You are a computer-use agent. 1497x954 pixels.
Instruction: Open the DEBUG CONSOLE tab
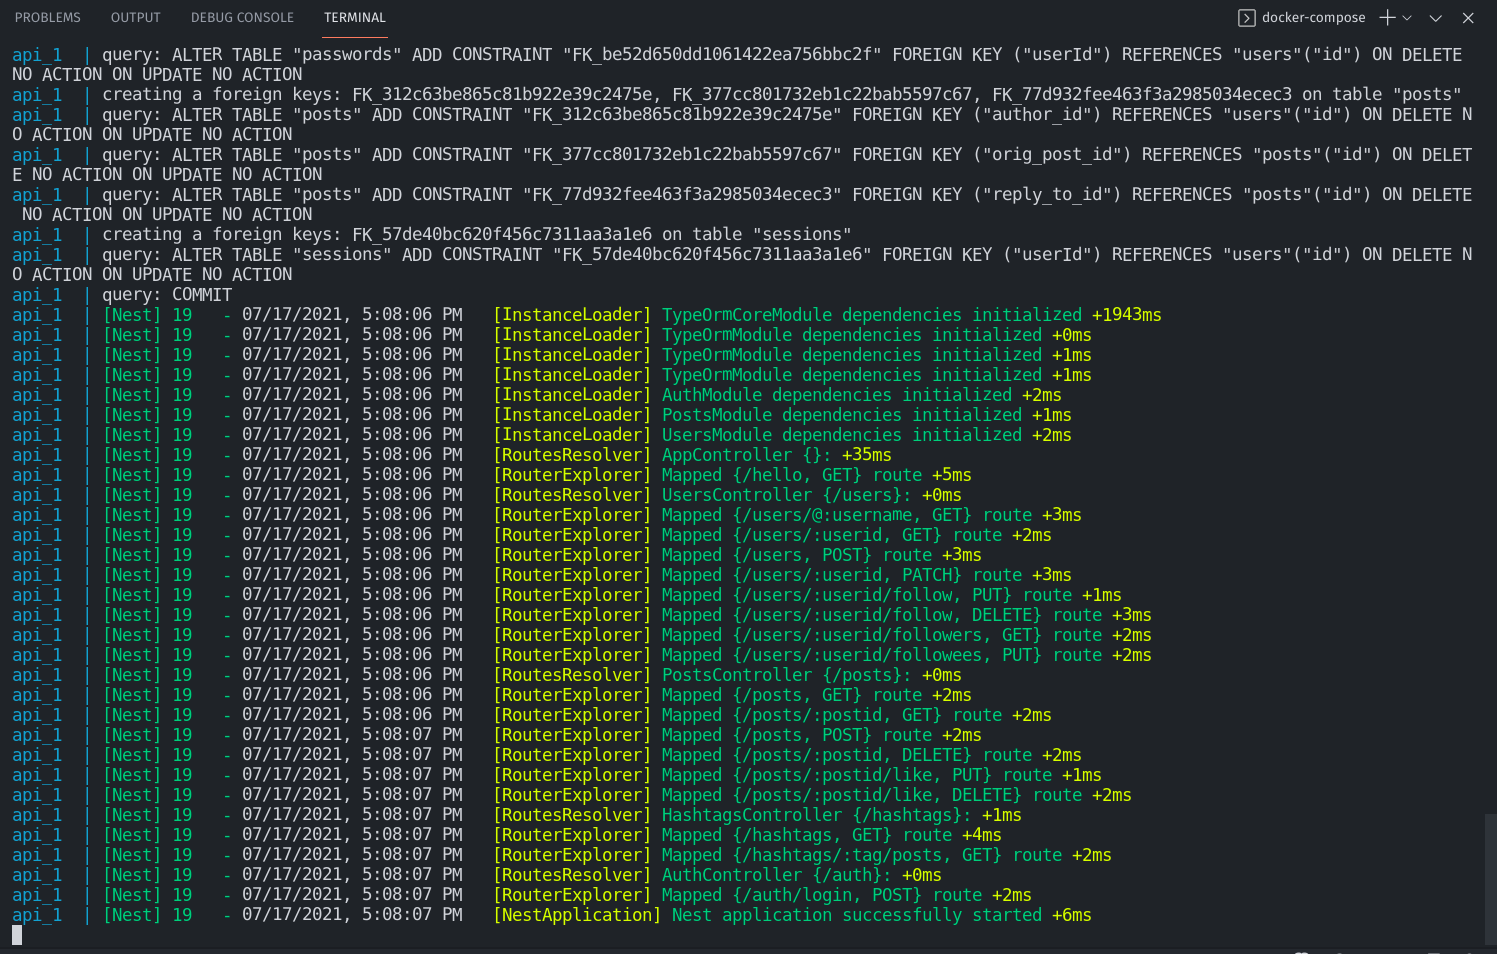pyautogui.click(x=242, y=17)
